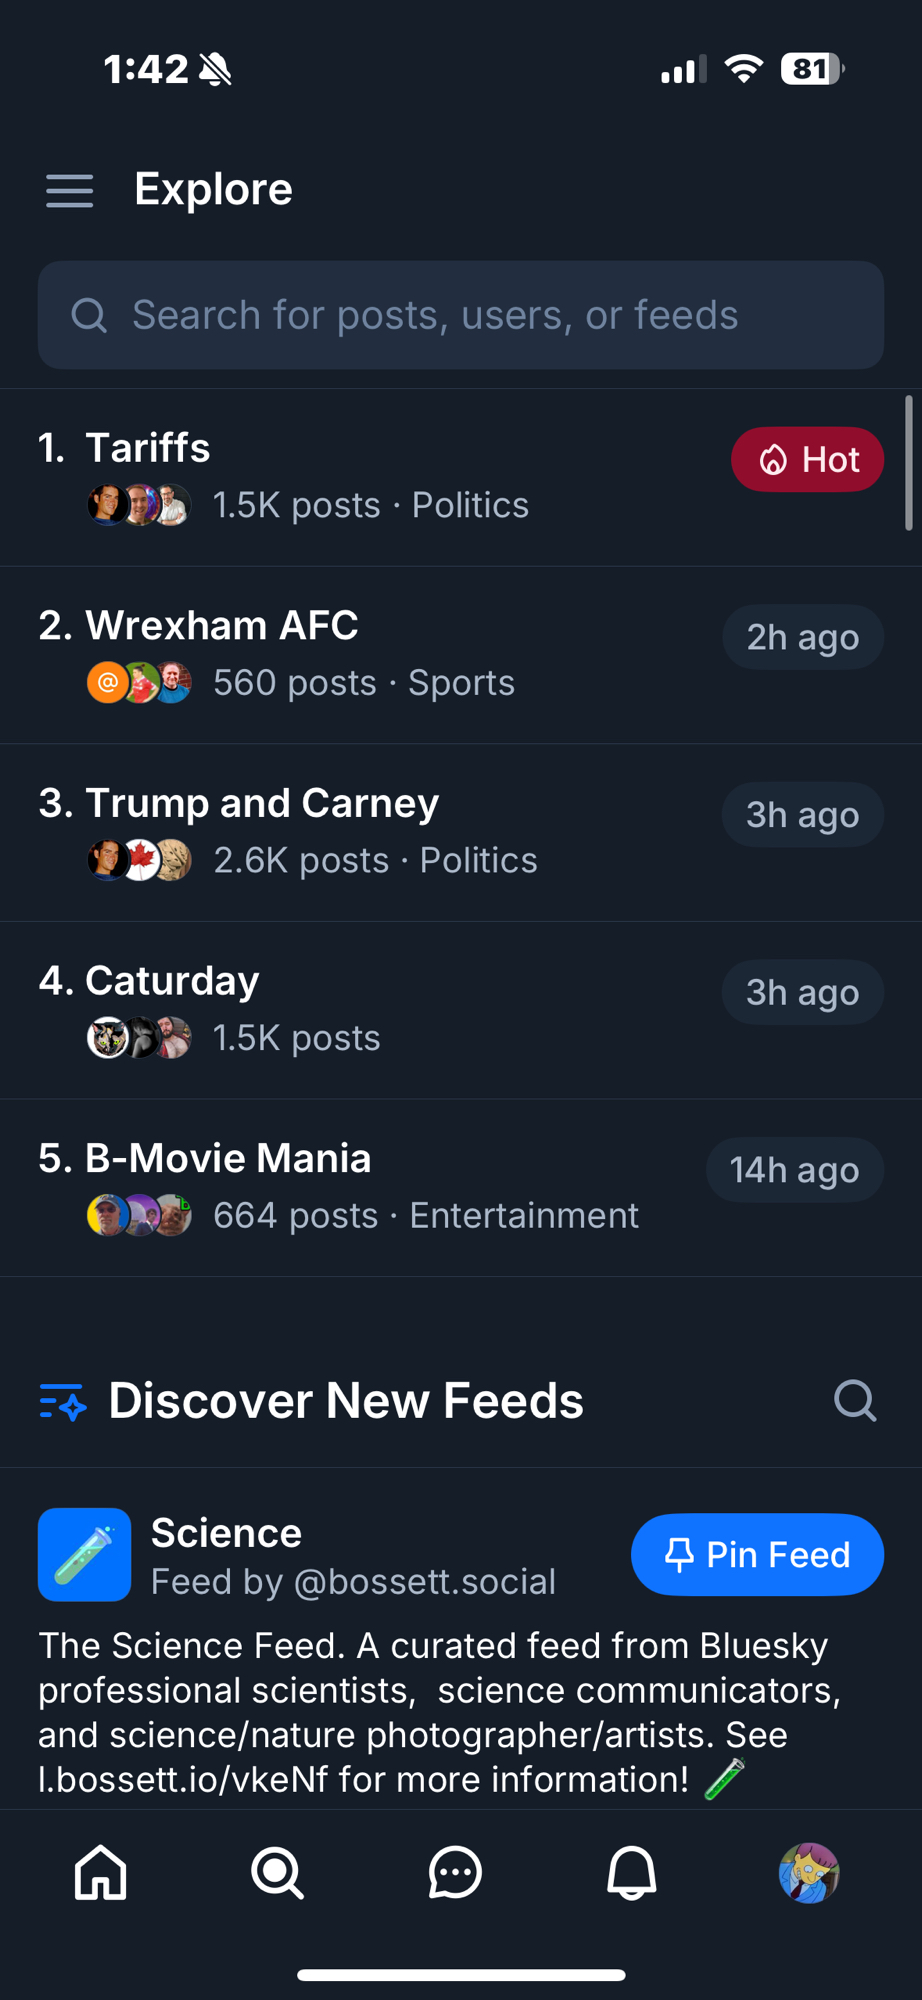Tap the Wrexham AFC poster avatars
This screenshot has width=922, height=2000.
click(x=139, y=683)
